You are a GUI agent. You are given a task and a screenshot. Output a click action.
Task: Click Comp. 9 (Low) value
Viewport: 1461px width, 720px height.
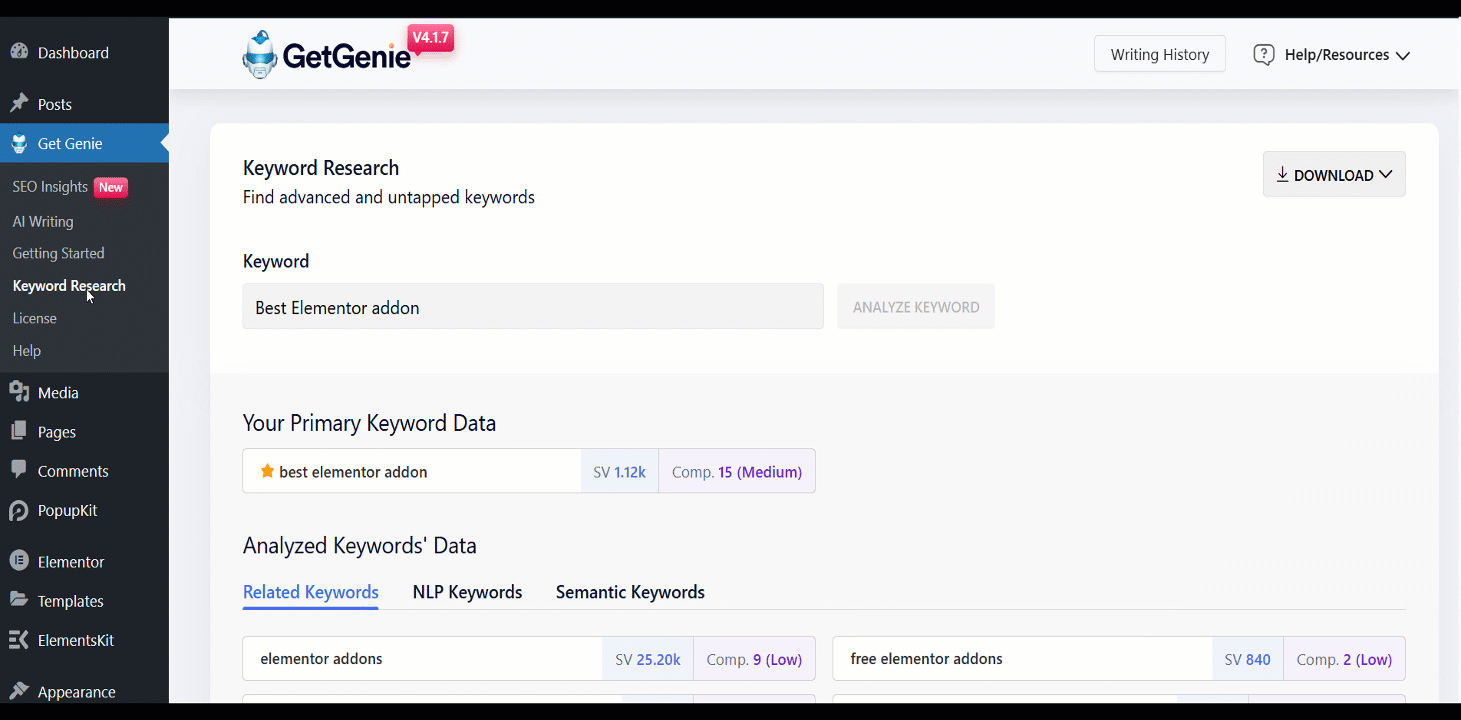point(754,659)
